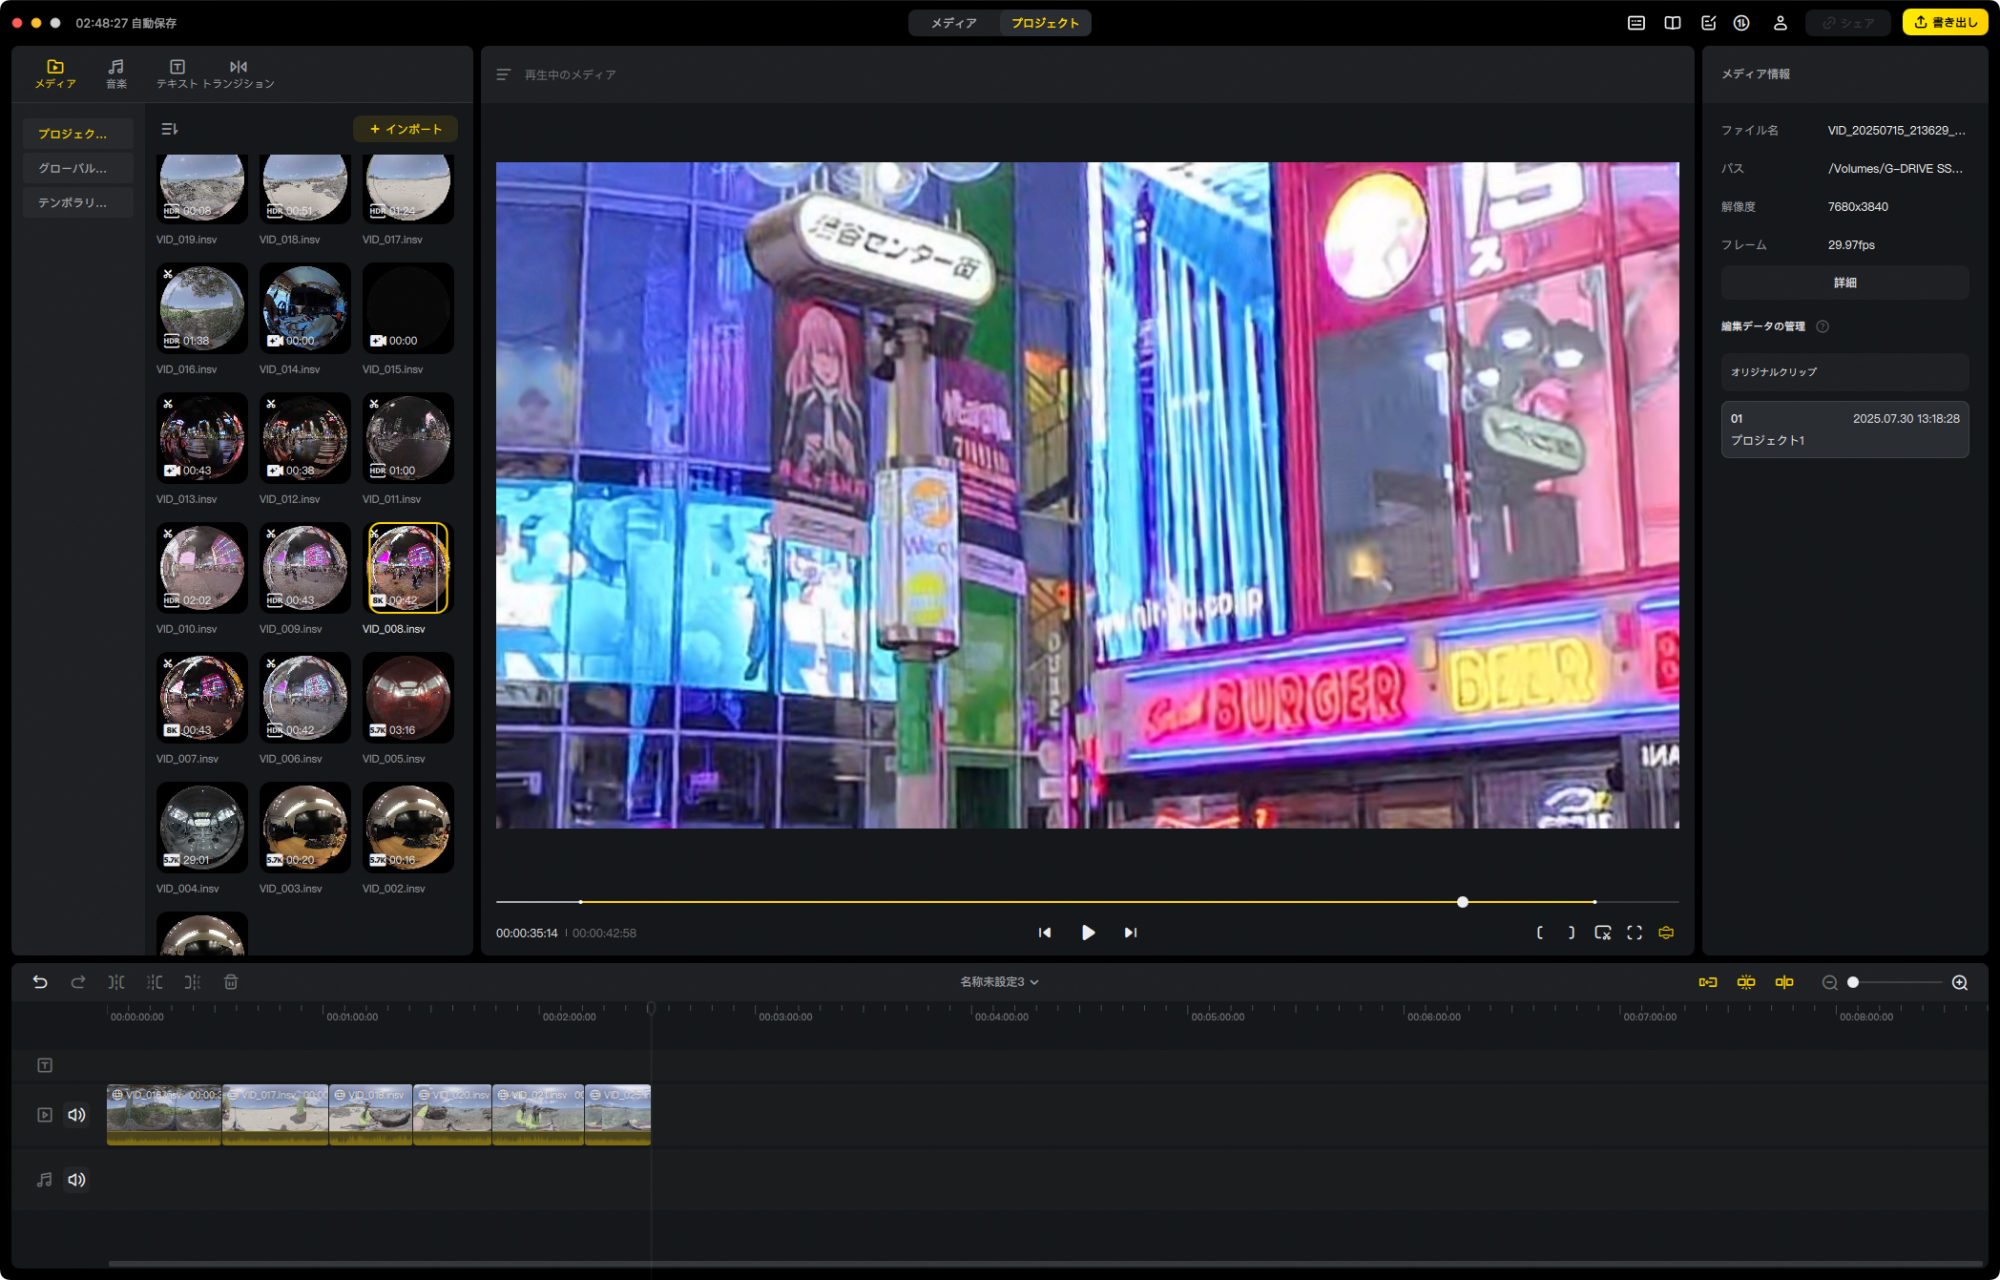The height and width of the screenshot is (1280, 2000).
Task: Click the 書き出し export button
Action: coord(1945,23)
